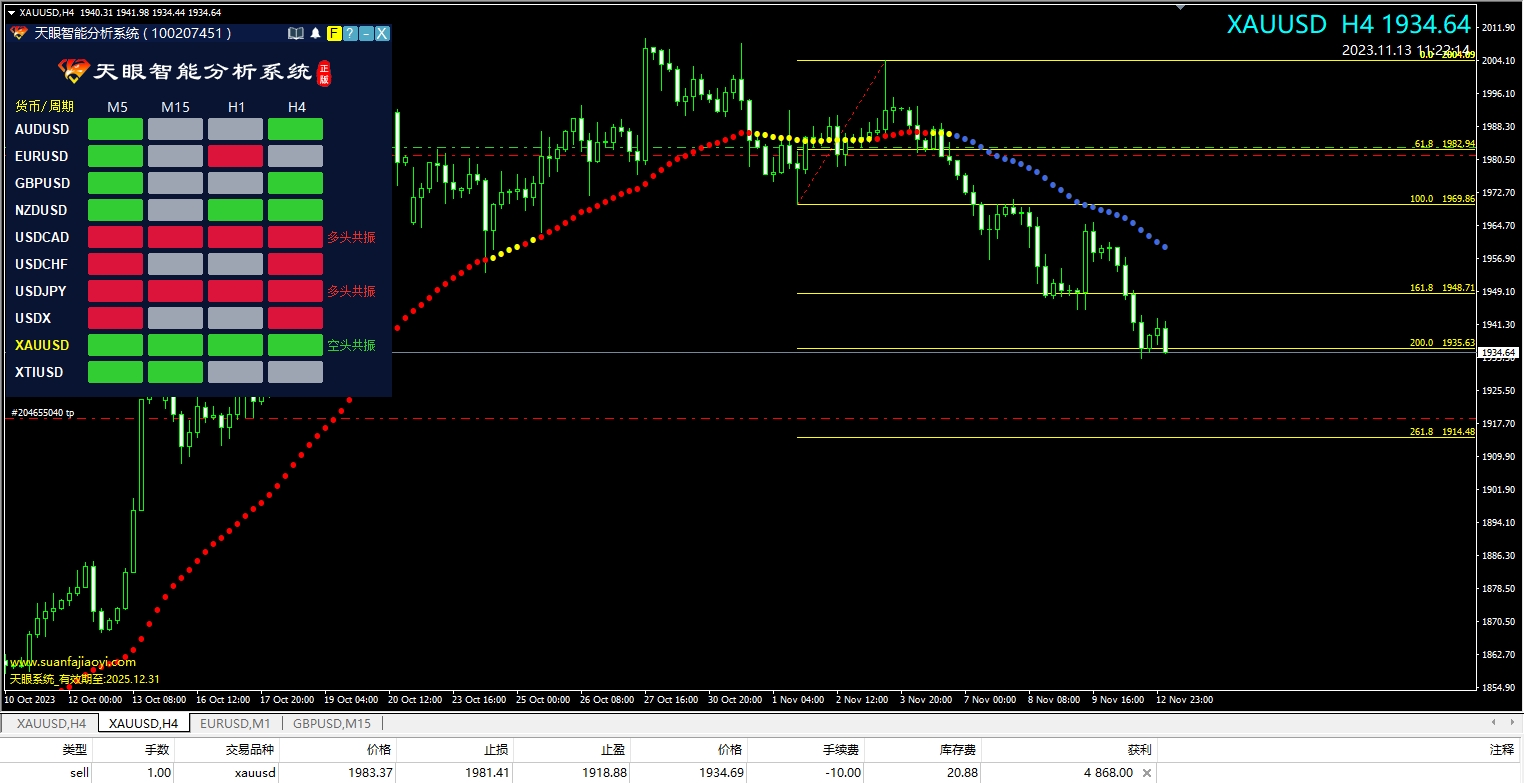Image resolution: width=1524 pixels, height=783 pixels.
Task: Click the gray XTIUSD H4 signal cell
Action: [x=296, y=372]
